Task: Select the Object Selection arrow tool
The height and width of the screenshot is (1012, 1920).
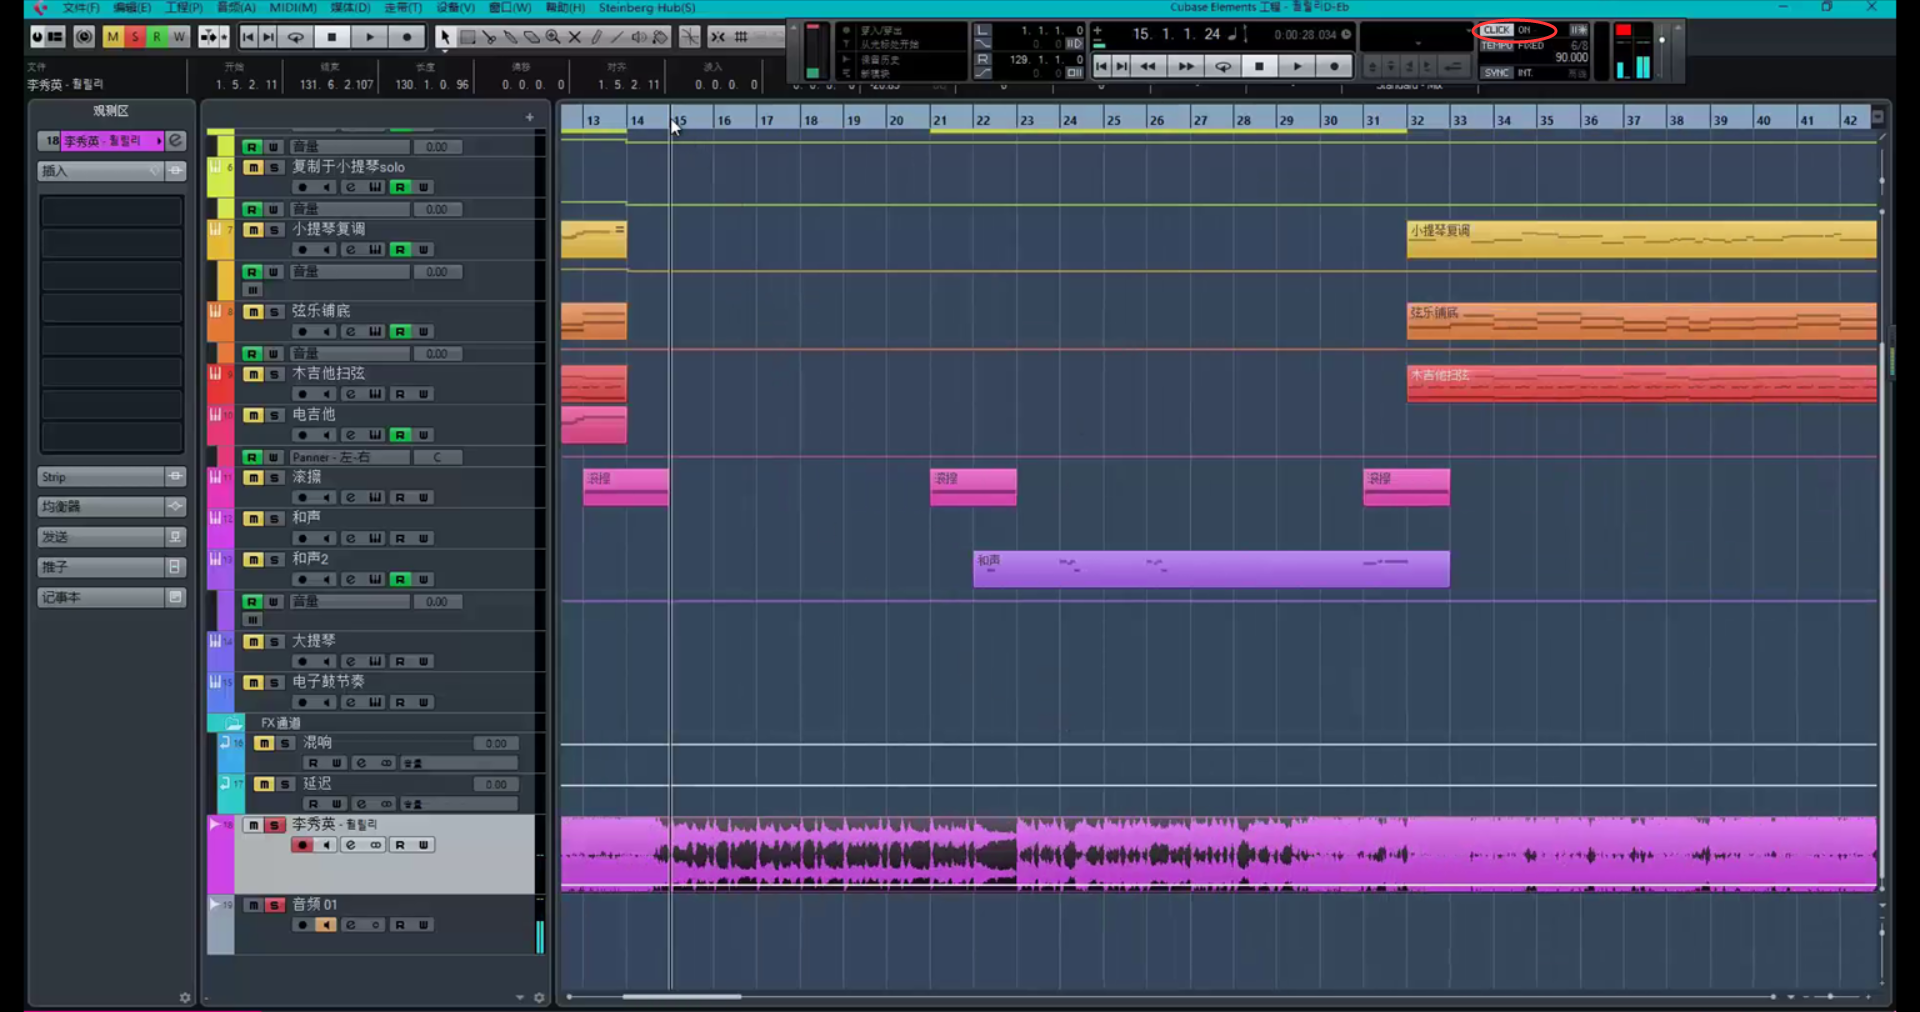Action: tap(445, 37)
